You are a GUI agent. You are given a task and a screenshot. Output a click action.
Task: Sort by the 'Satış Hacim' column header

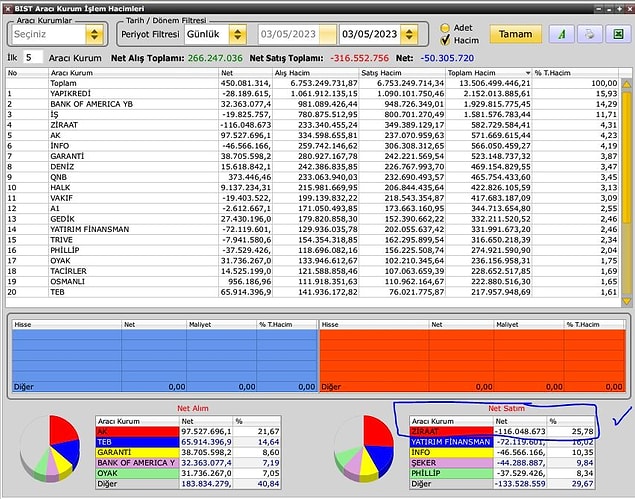tap(403, 73)
